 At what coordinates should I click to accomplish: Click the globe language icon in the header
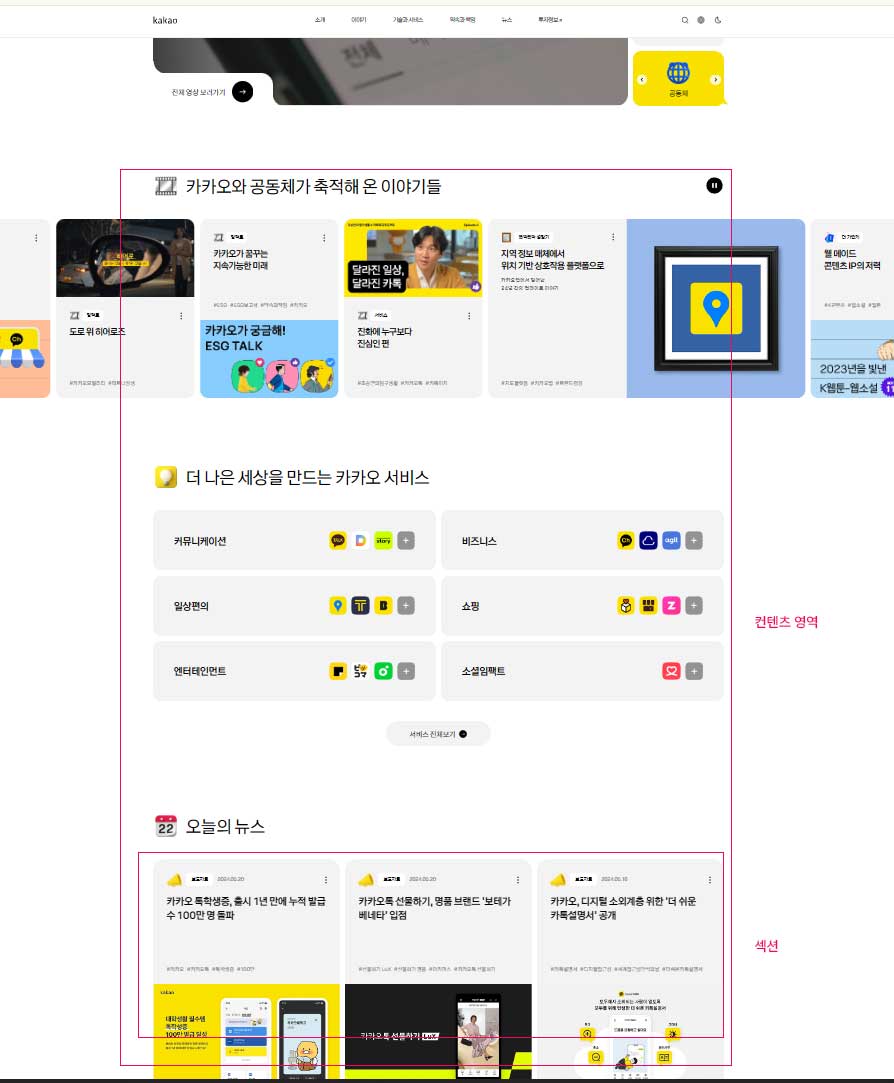pos(701,20)
